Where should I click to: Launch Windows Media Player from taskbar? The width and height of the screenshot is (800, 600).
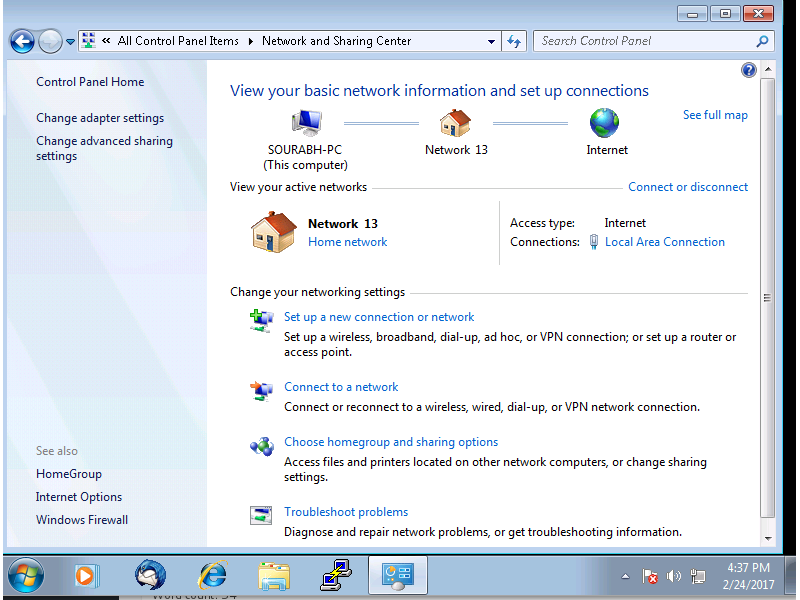[87, 576]
